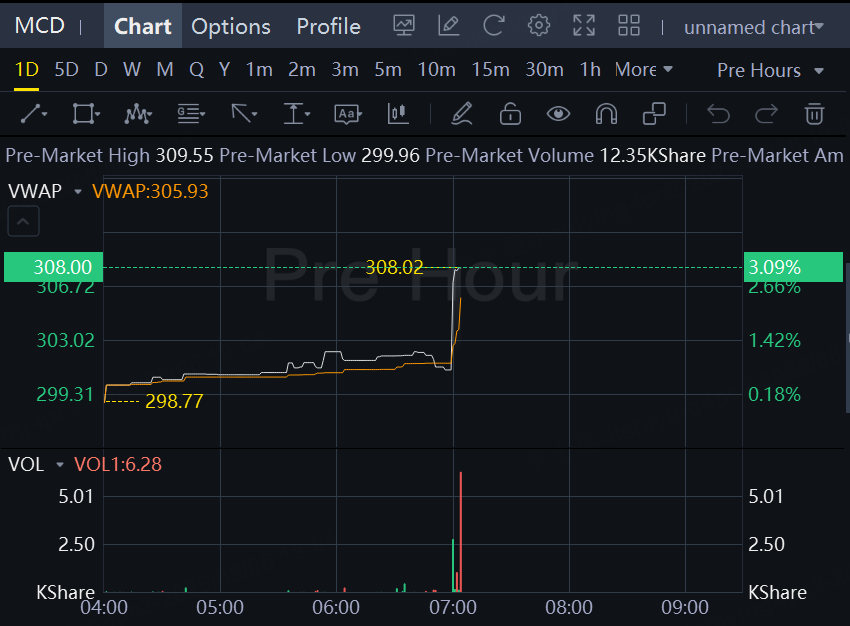This screenshot has width=850, height=626.
Task: Select the Fibonacci lines tool
Action: pos(191,114)
